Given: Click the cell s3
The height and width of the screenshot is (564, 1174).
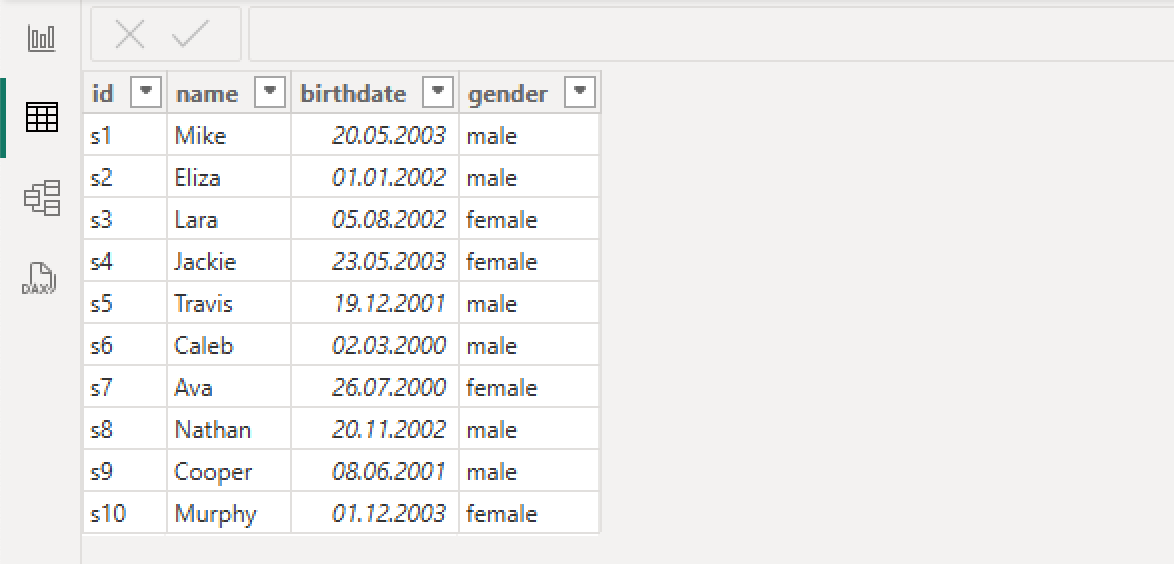Looking at the screenshot, I should coord(125,219).
